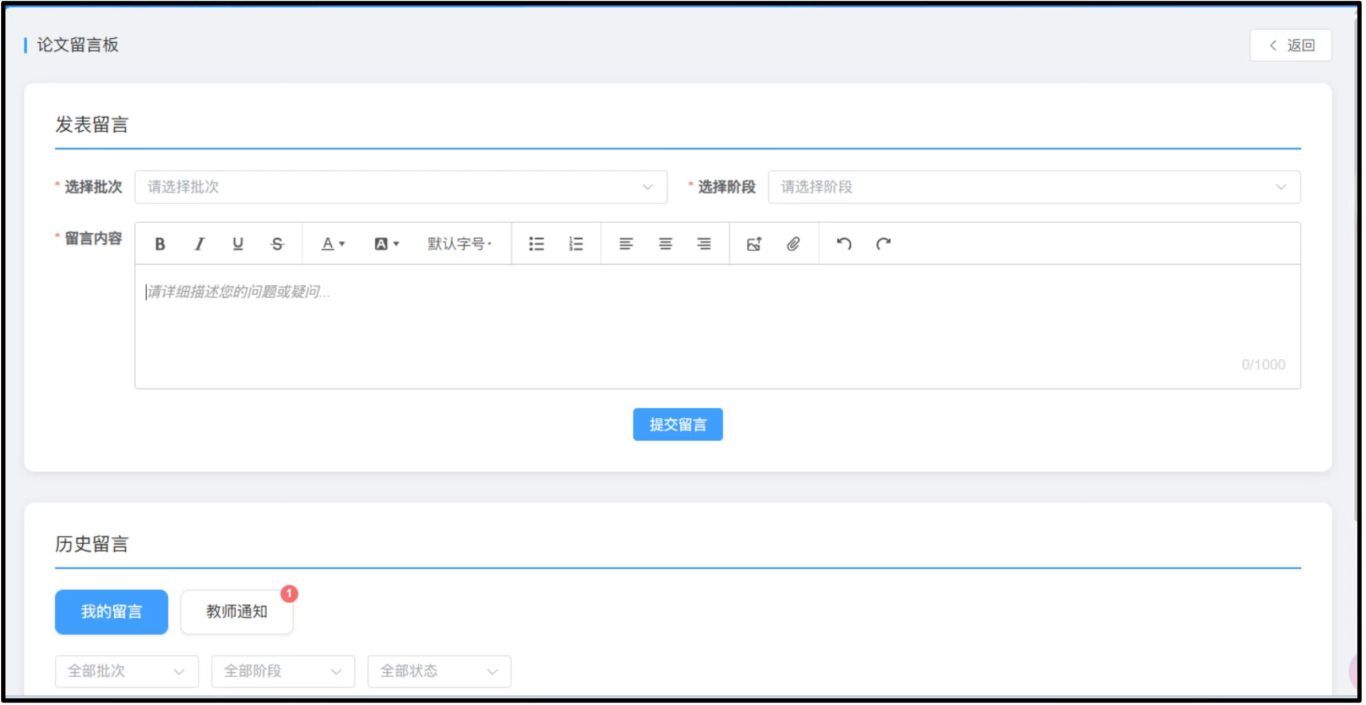Apply strikethrough to the text
The width and height of the screenshot is (1366, 705).
277,244
